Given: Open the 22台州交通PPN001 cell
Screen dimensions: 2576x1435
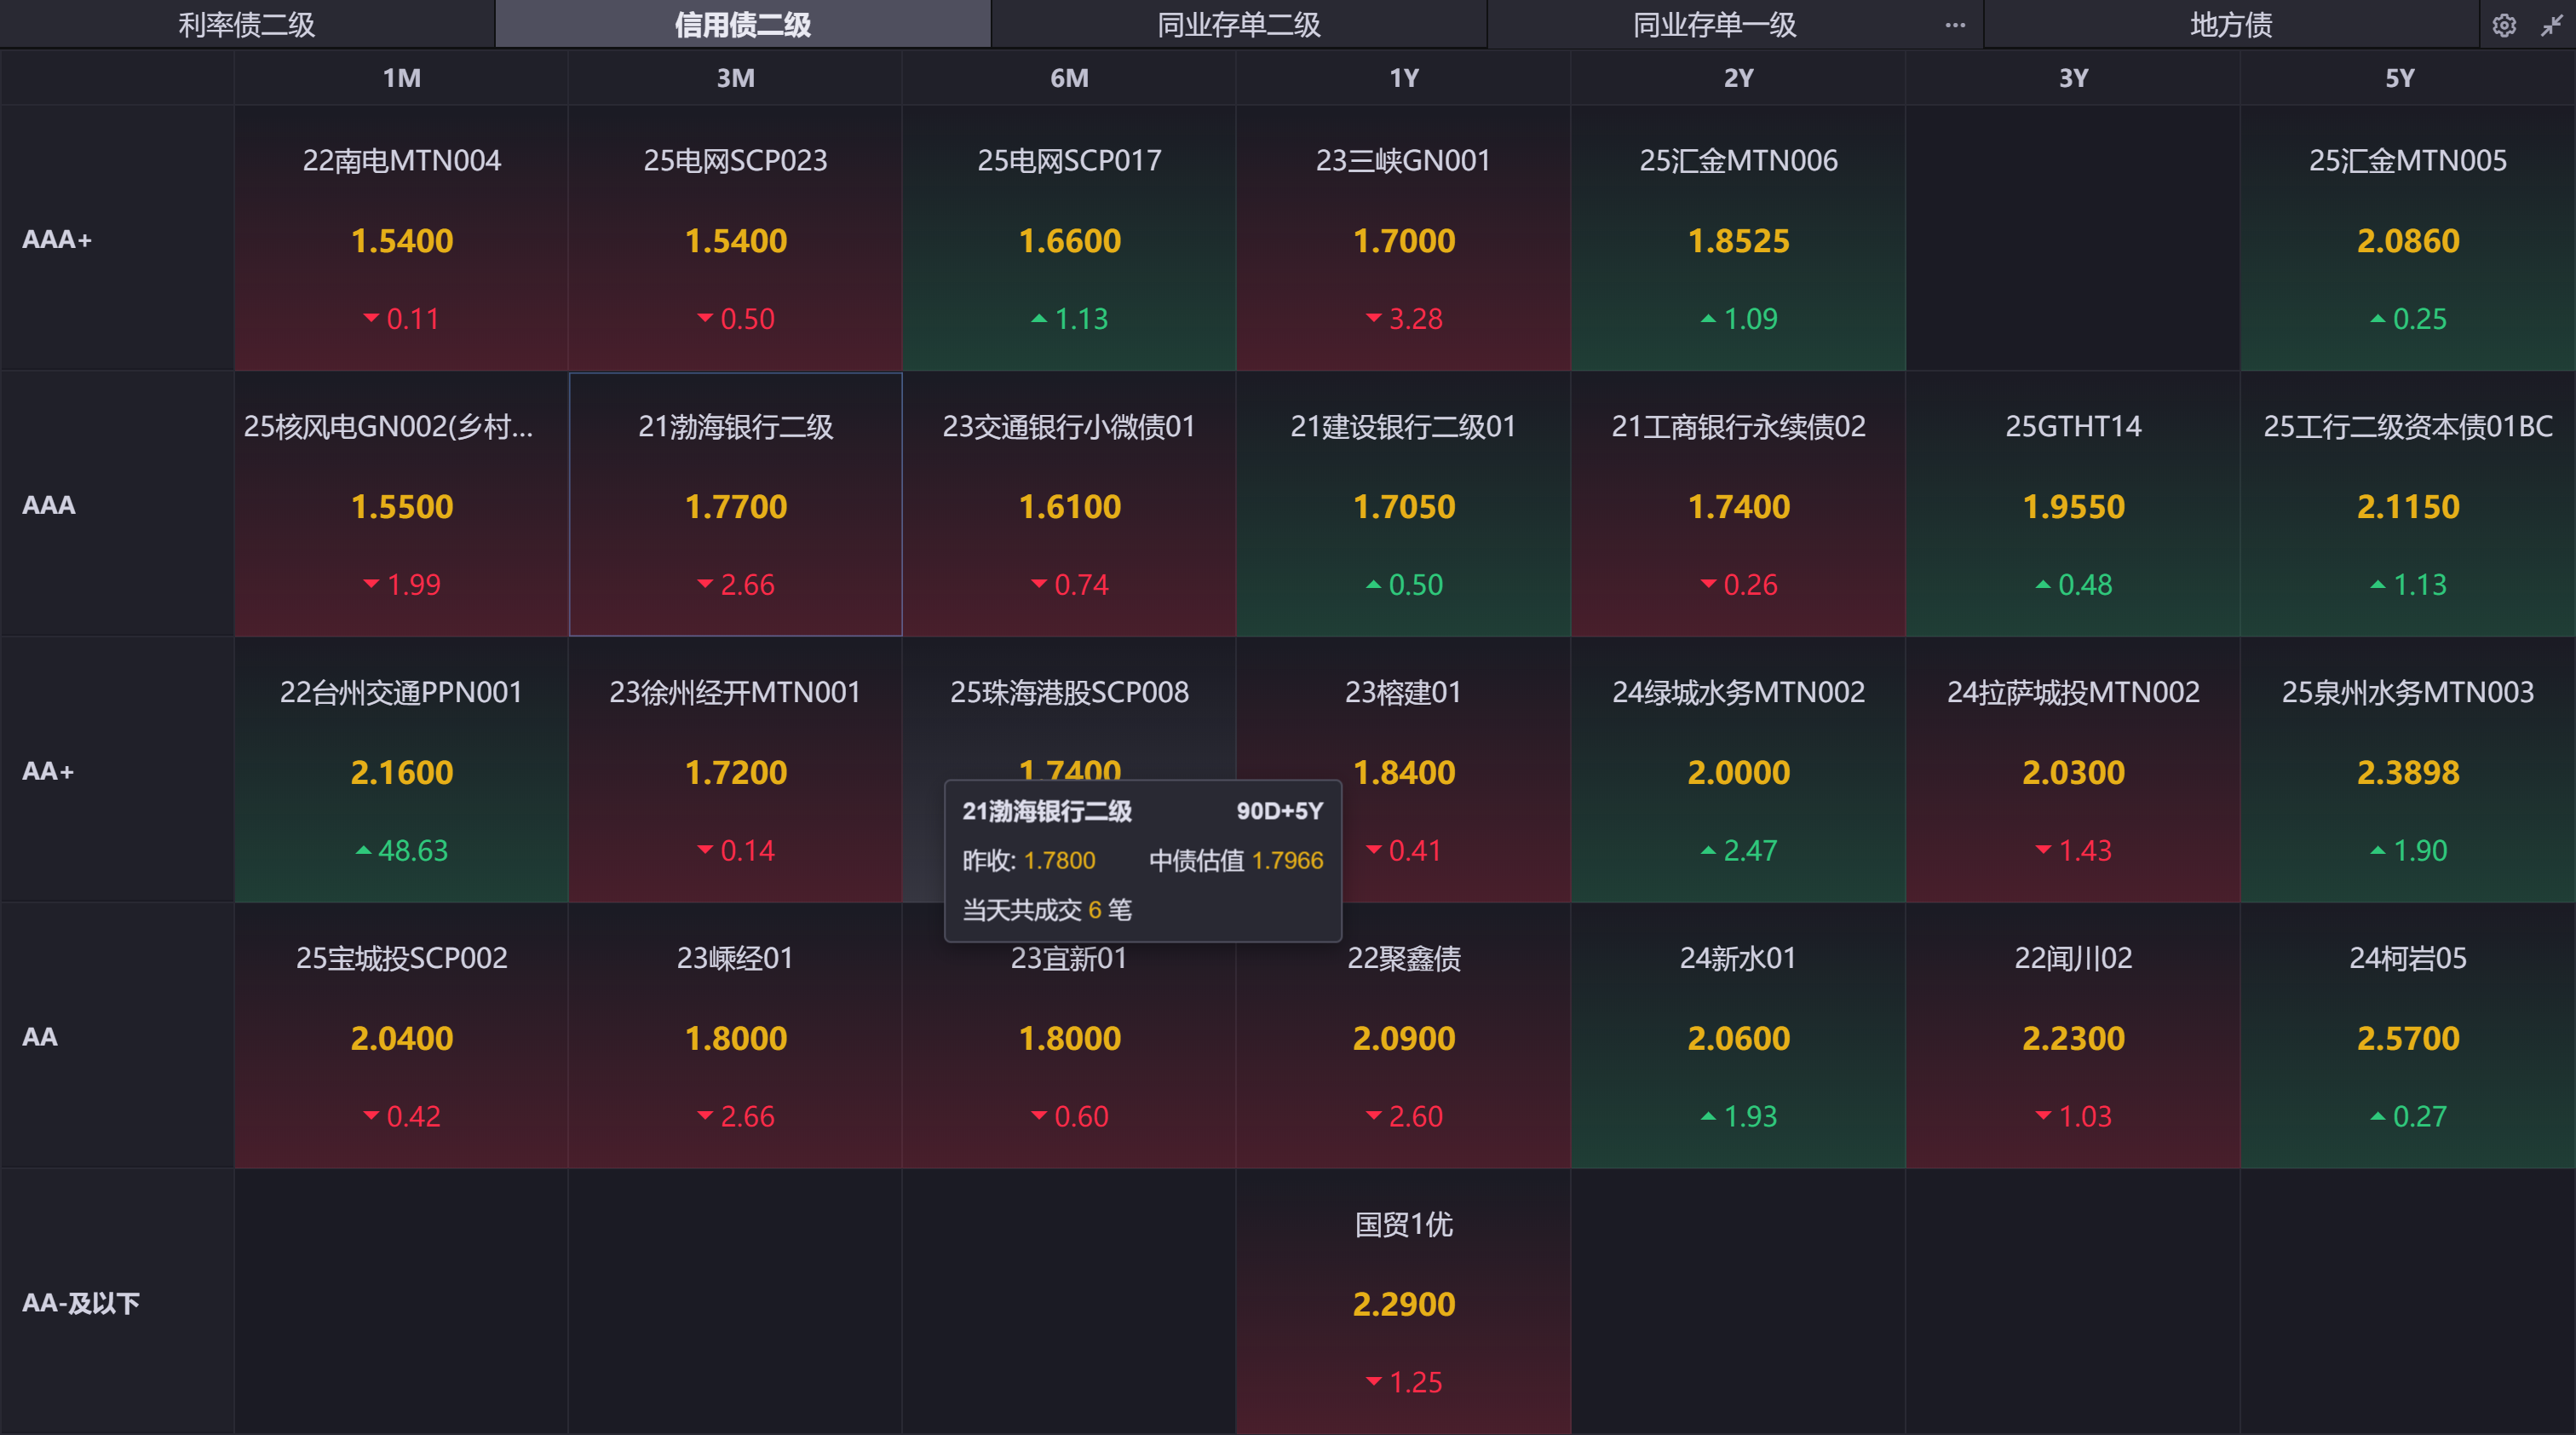Looking at the screenshot, I should 401,771.
